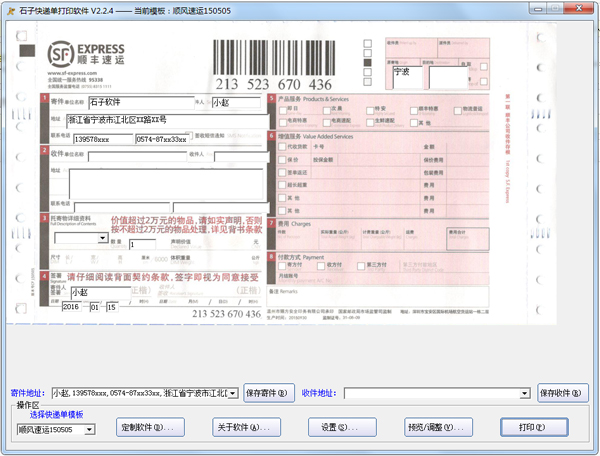
Task: Expand the 托寄物 contents dropdown on the waybill
Action: (x=103, y=239)
